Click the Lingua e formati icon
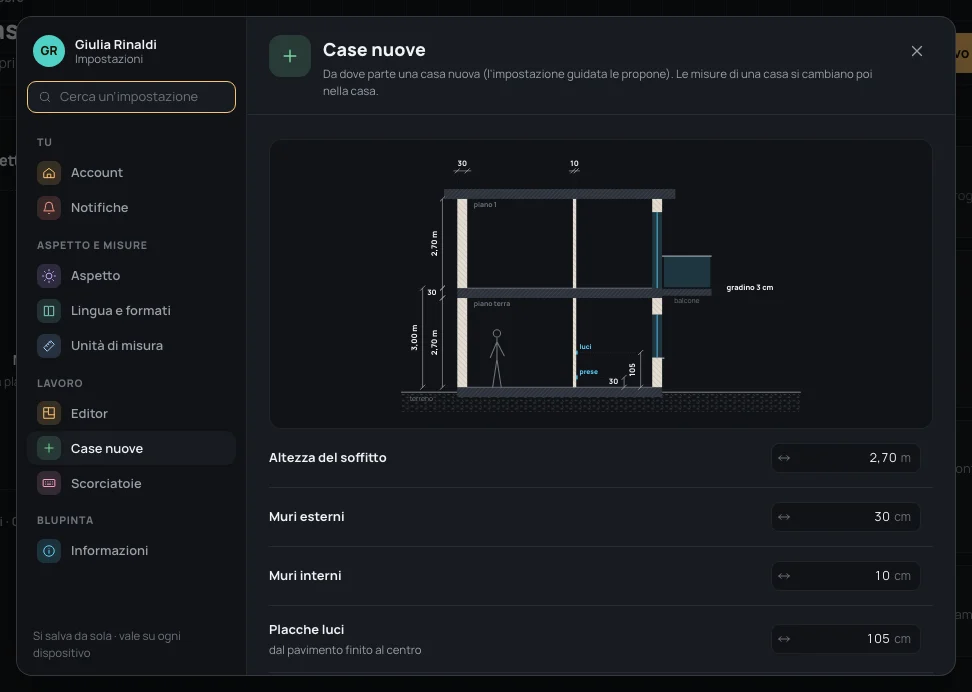This screenshot has height=692, width=972. pos(49,311)
